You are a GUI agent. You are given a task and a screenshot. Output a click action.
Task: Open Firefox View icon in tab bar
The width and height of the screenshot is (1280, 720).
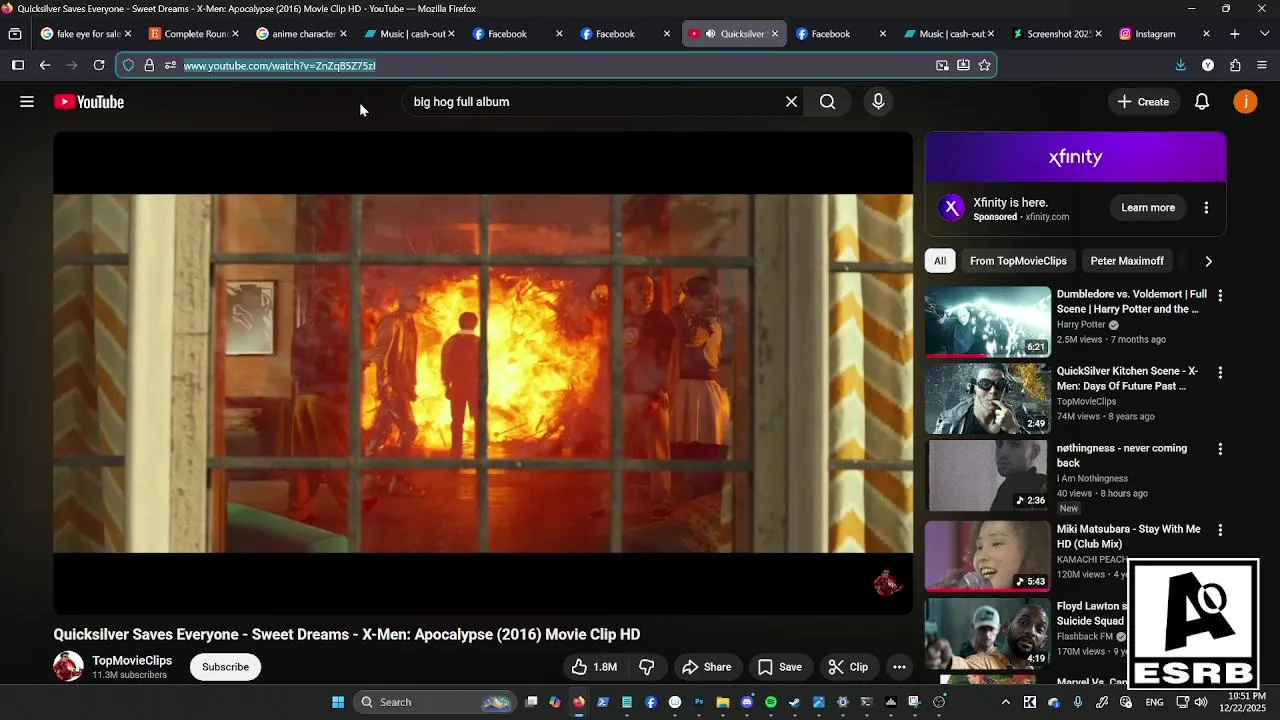(15, 34)
